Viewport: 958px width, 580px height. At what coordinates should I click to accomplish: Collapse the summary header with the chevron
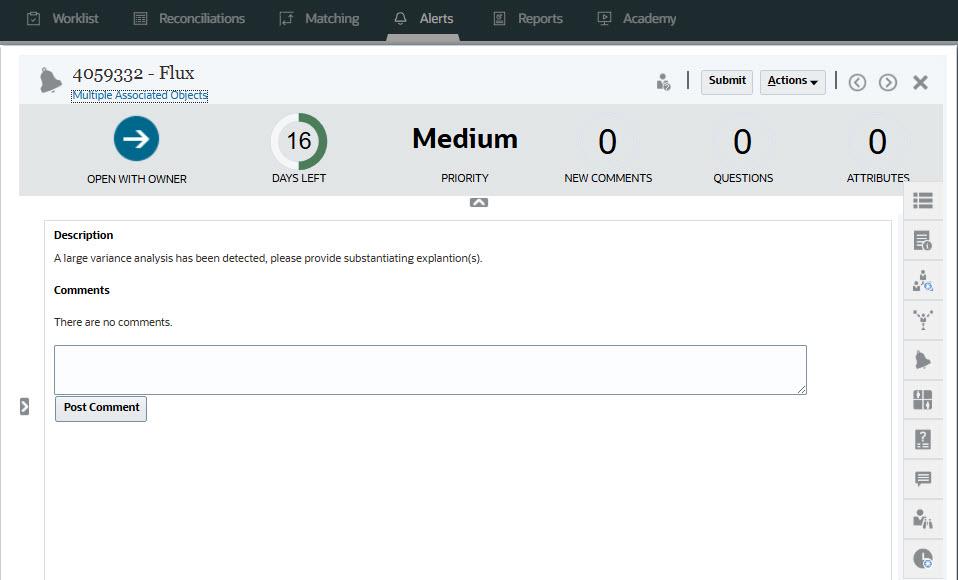tap(479, 202)
